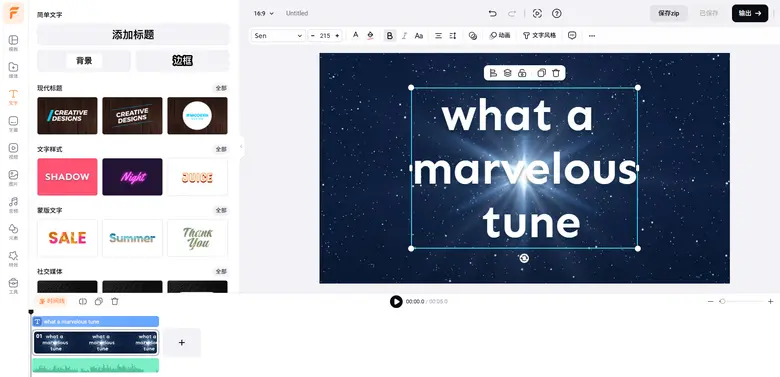
Task: Open the Templates panel in sidebar
Action: point(13,43)
